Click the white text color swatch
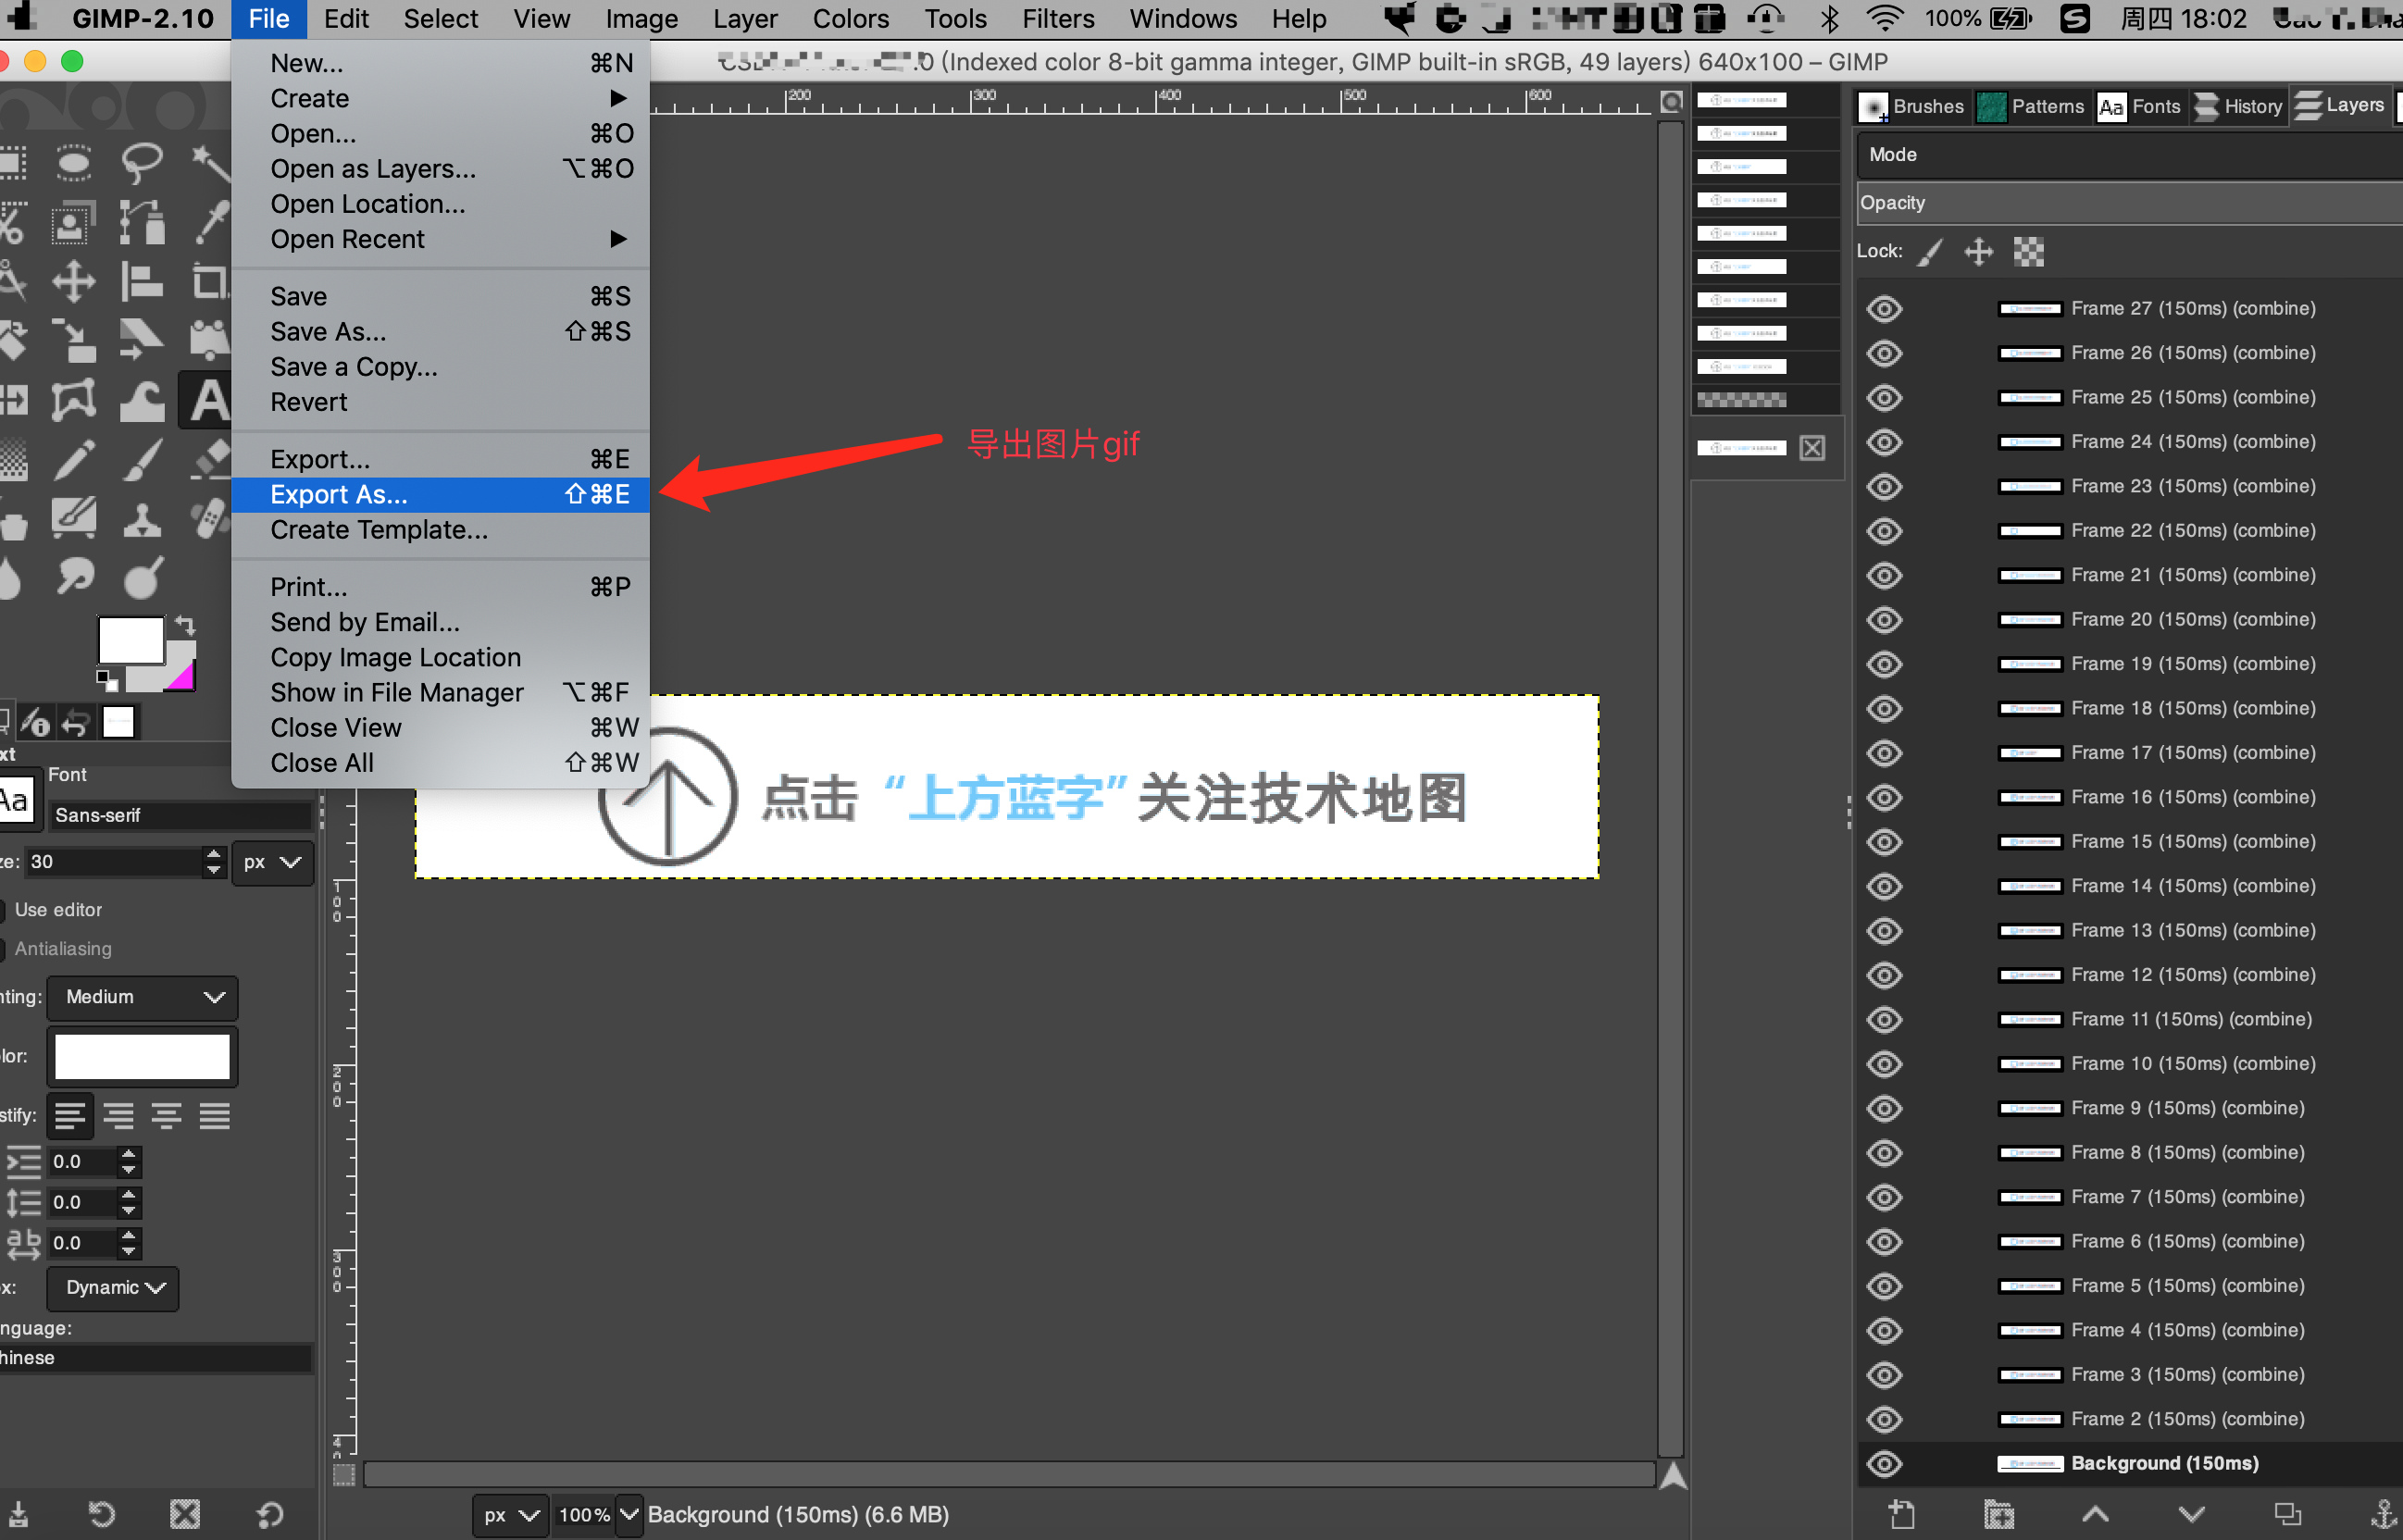This screenshot has height=1540, width=2403. click(142, 1056)
